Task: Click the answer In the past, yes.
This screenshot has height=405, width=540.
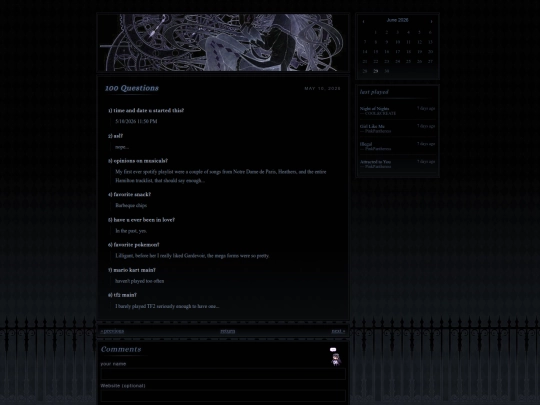Action: [131, 231]
